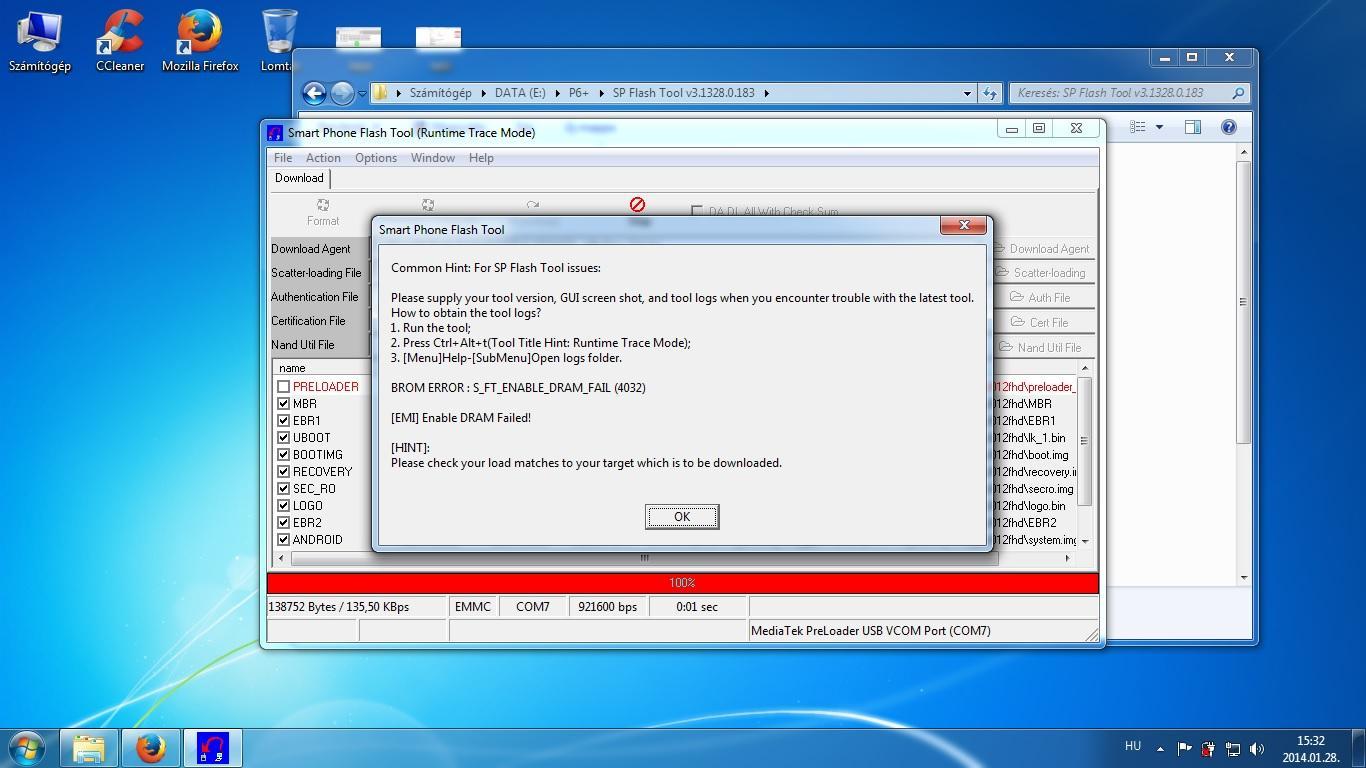Toggle DA DL All With Check Sum checkbox
Image resolution: width=1366 pixels, height=768 pixels.
coord(697,212)
